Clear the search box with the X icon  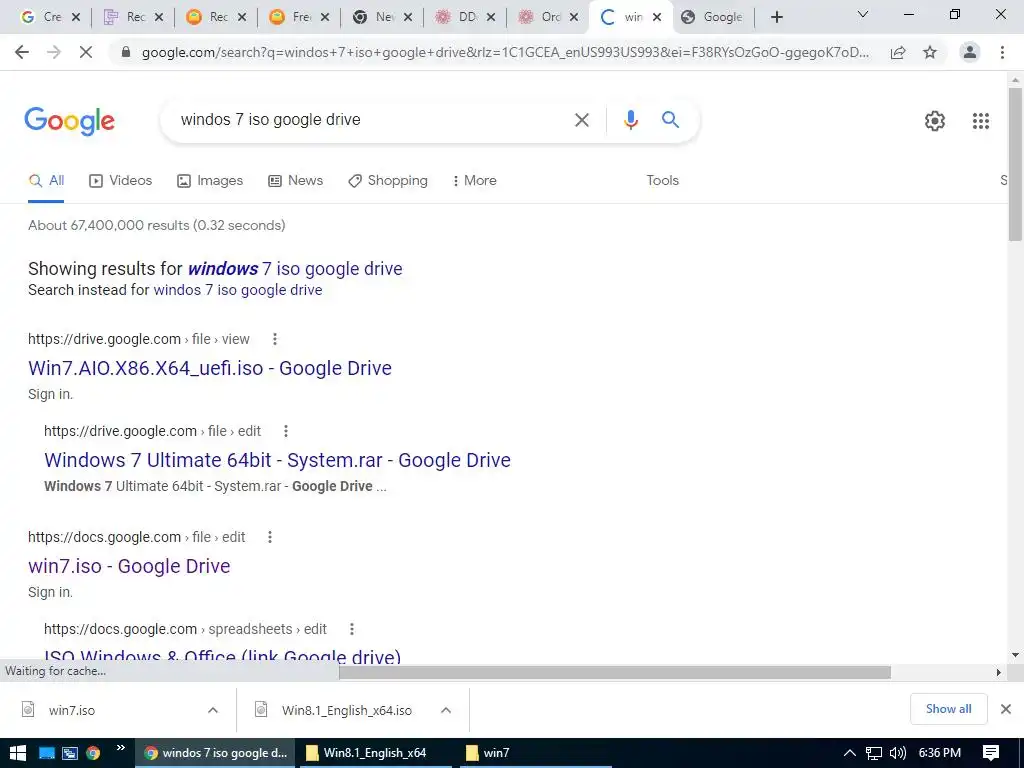tap(581, 120)
